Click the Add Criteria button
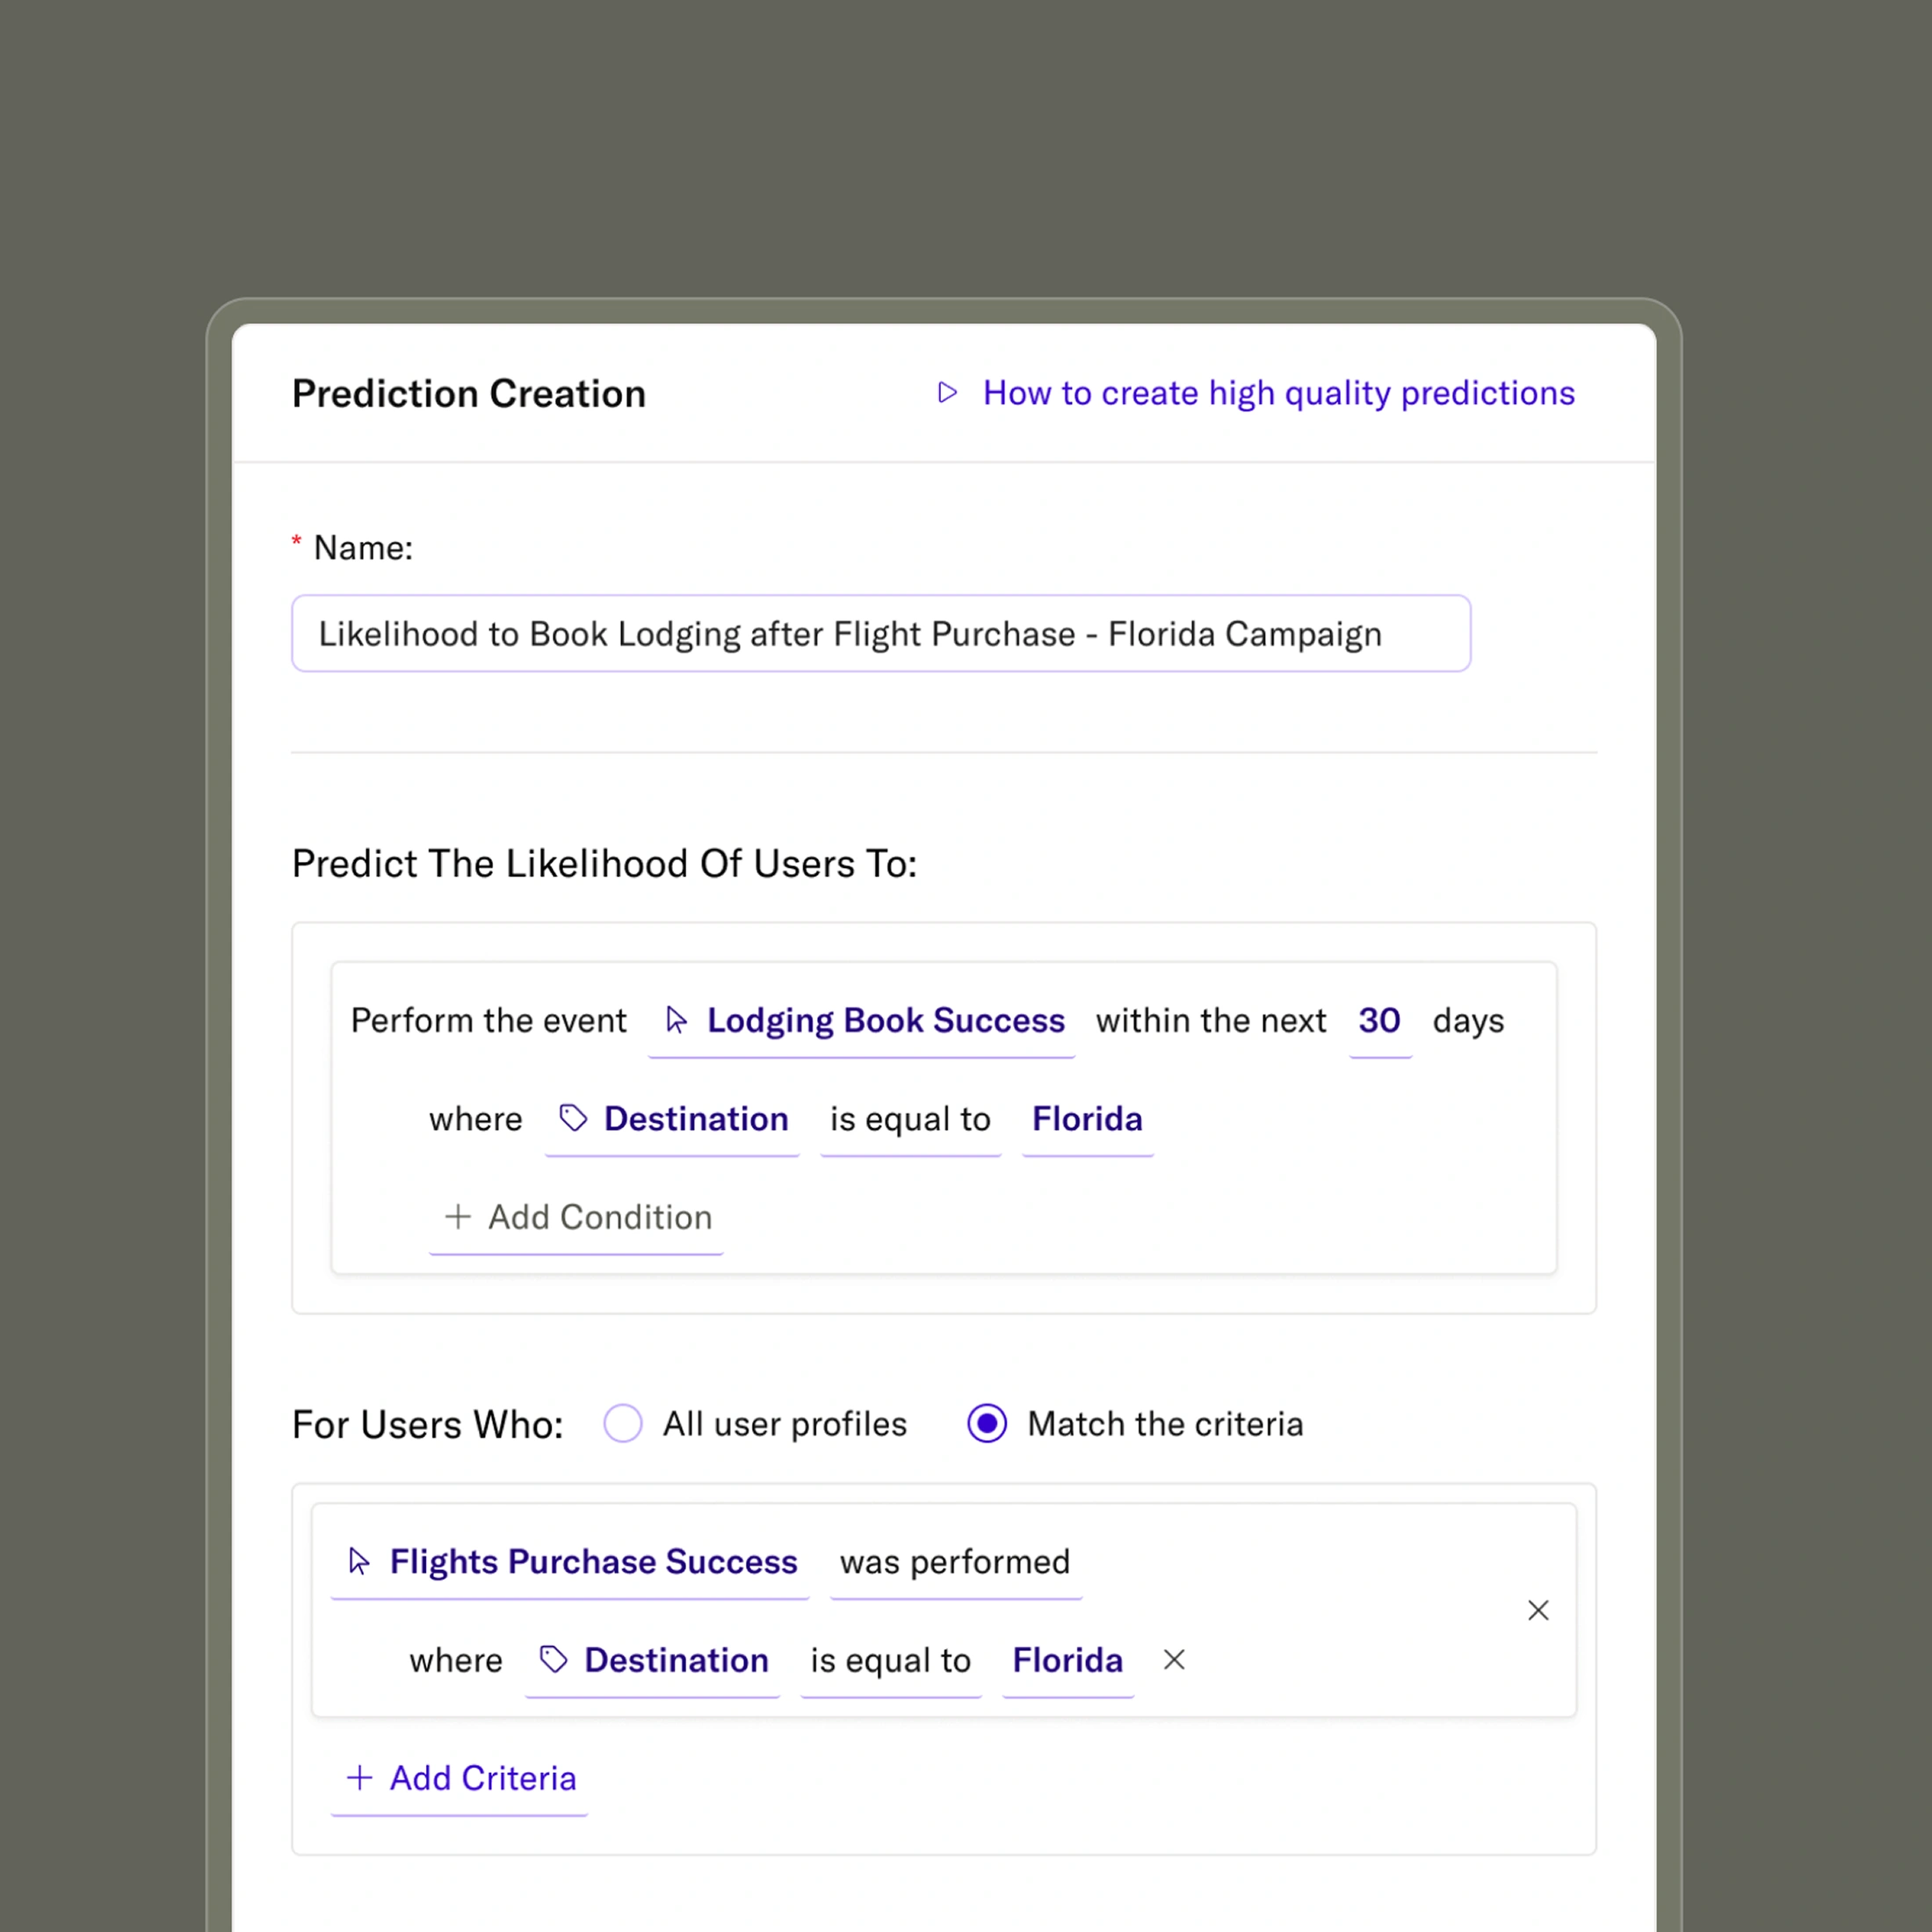Viewport: 1932px width, 1932px height. [482, 1778]
